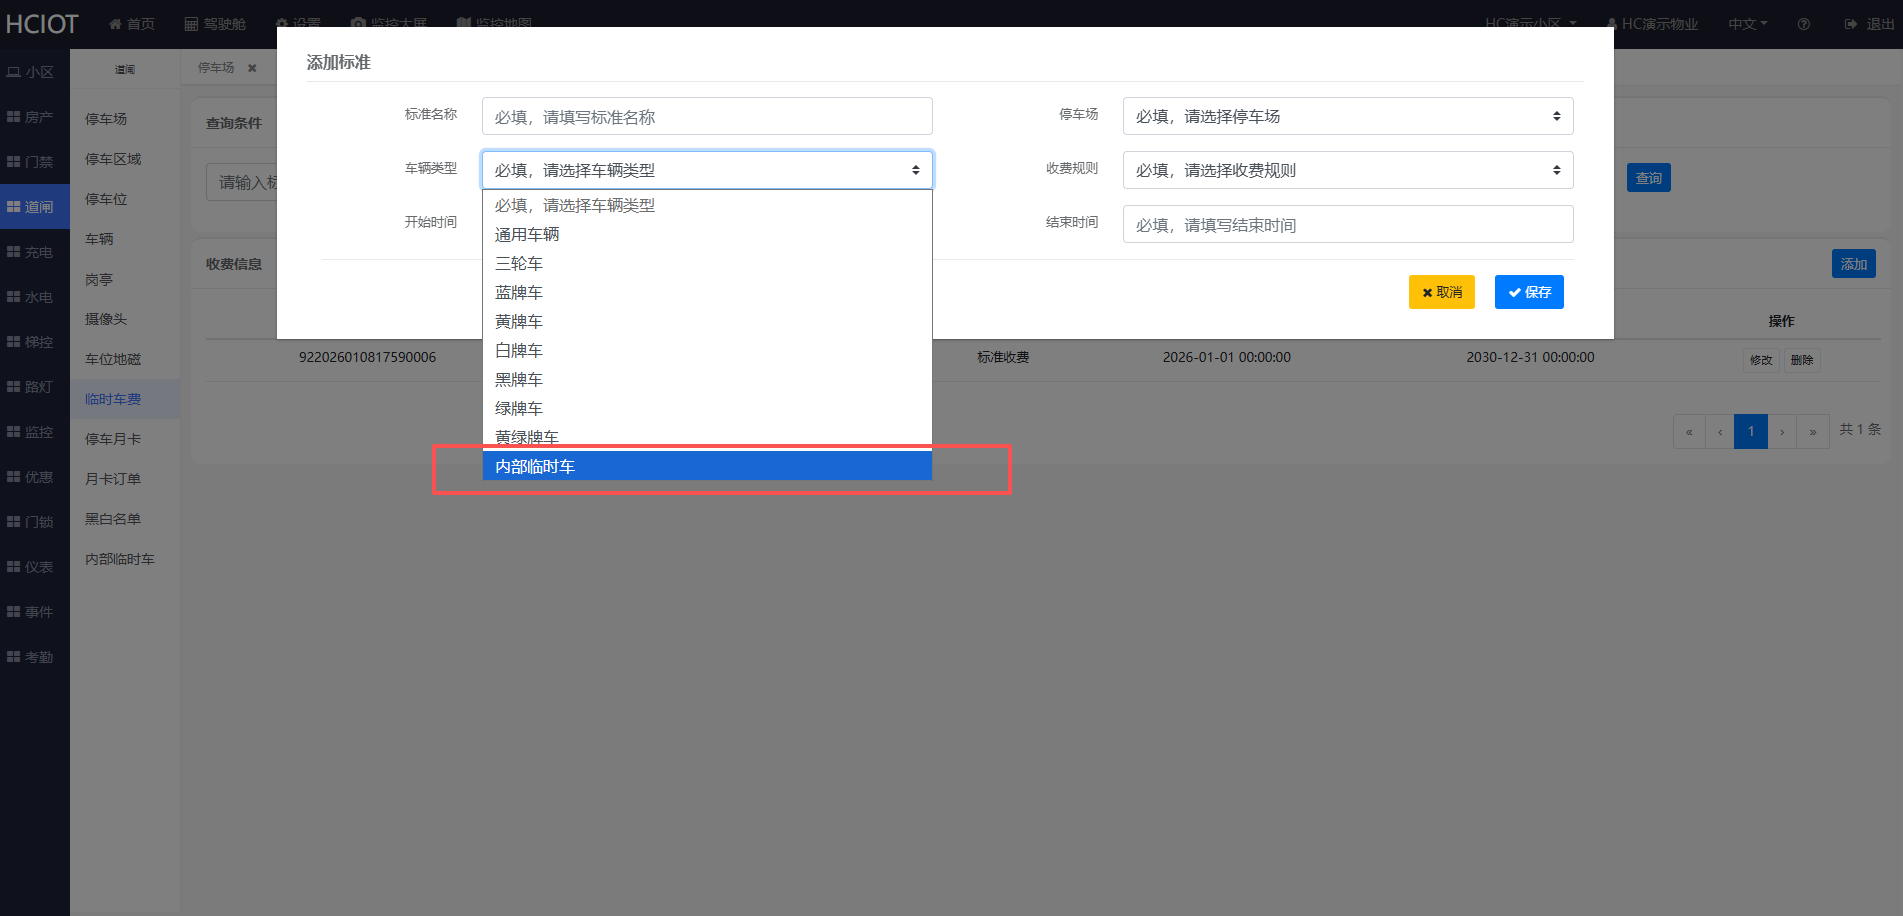Screen dimensions: 1903x916
Task: Expand the 停车场 parking lot dropdown
Action: click(x=1347, y=116)
